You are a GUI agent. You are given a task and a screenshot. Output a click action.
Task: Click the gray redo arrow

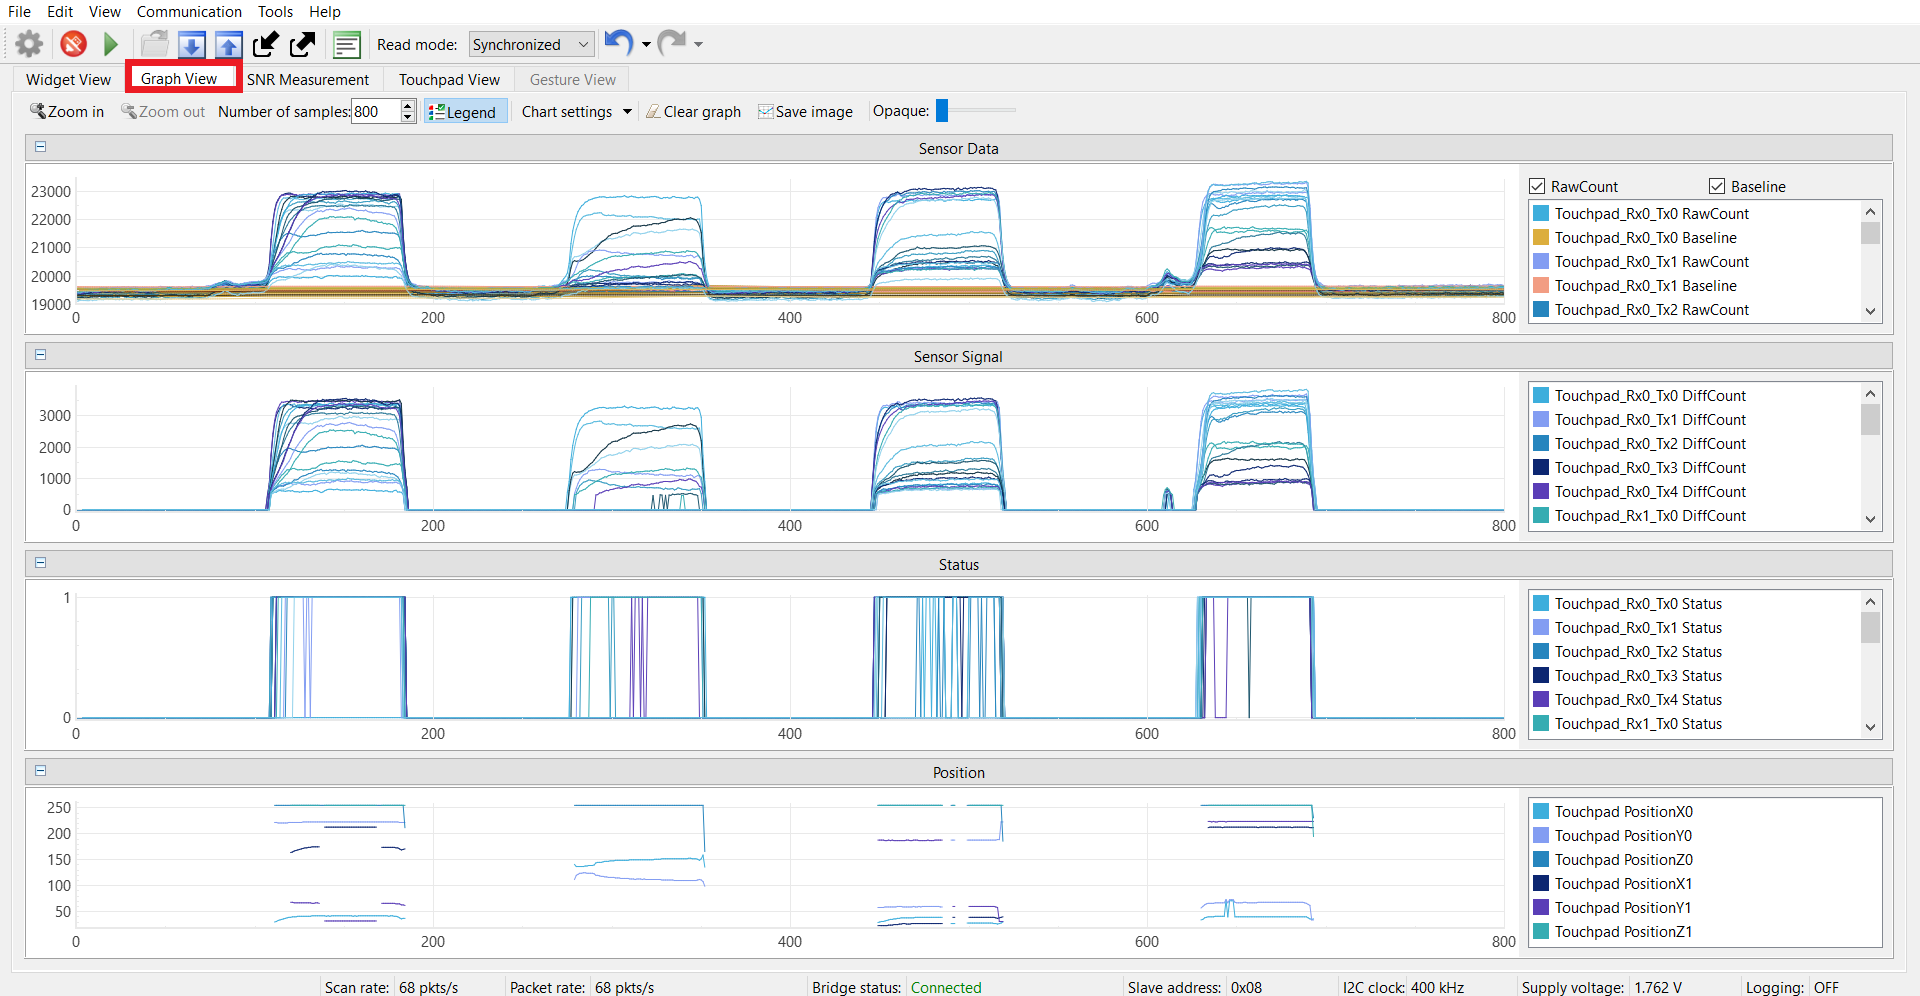point(672,42)
